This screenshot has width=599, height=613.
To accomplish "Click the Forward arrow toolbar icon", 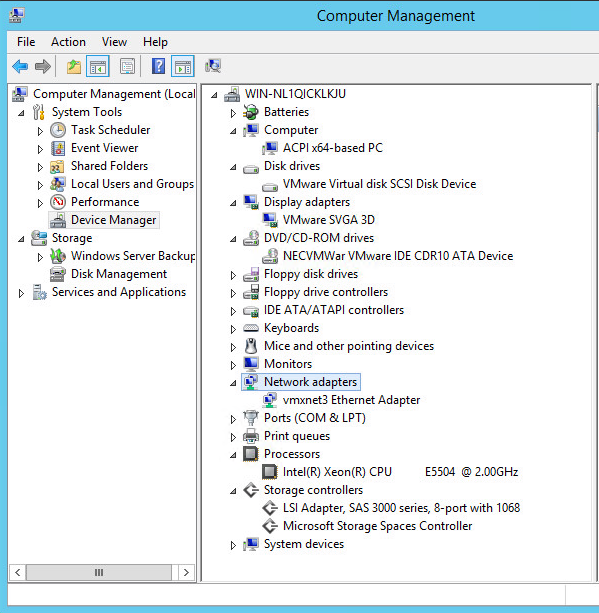I will [x=43, y=66].
